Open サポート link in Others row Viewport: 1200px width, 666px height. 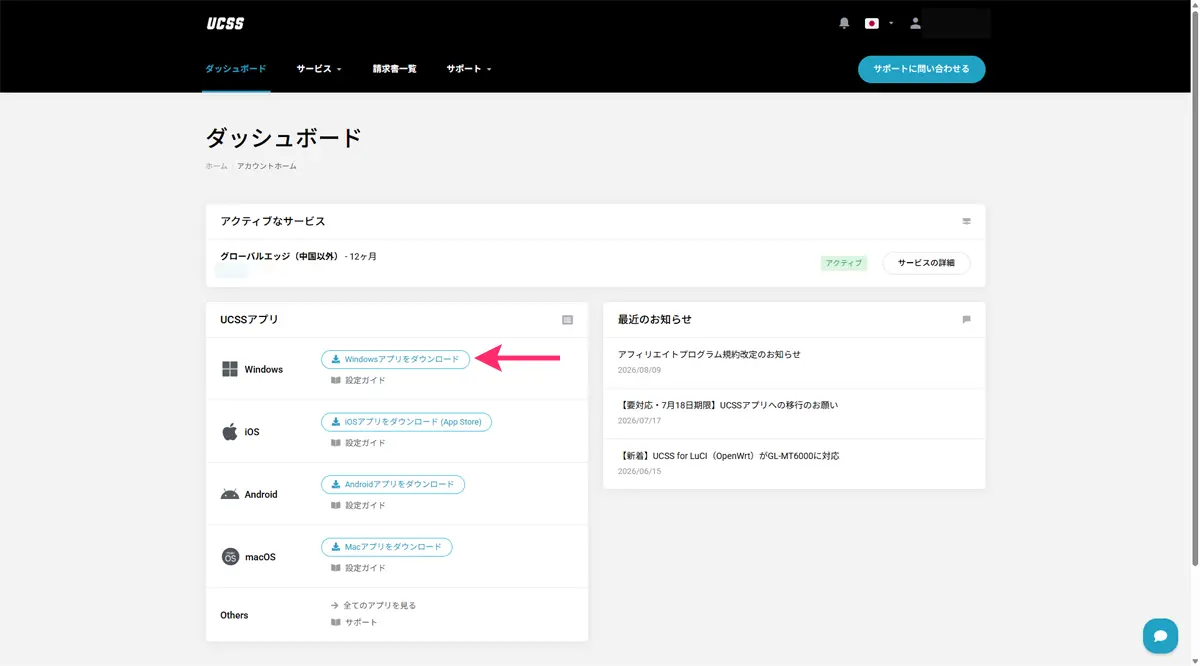354,622
